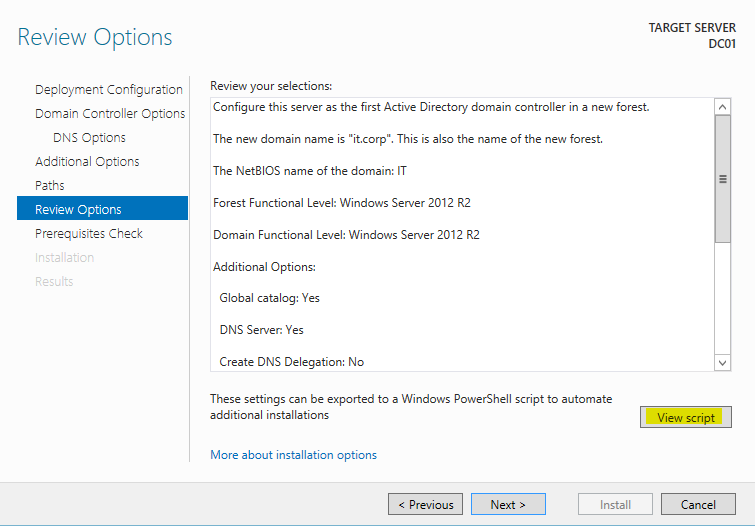This screenshot has height=526, width=755.
Task: Click the 'Forest Functional Level' line
Action: click(x=341, y=203)
